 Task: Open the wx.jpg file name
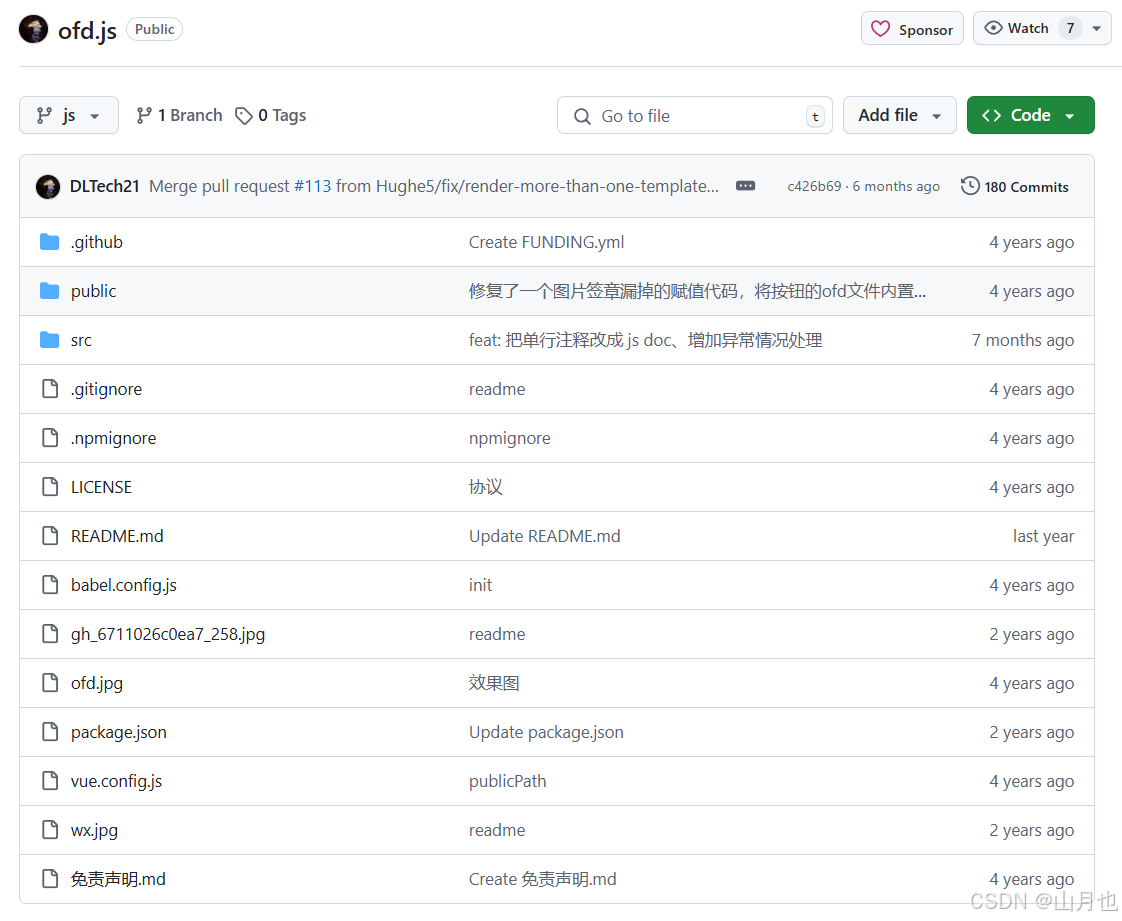click(94, 831)
